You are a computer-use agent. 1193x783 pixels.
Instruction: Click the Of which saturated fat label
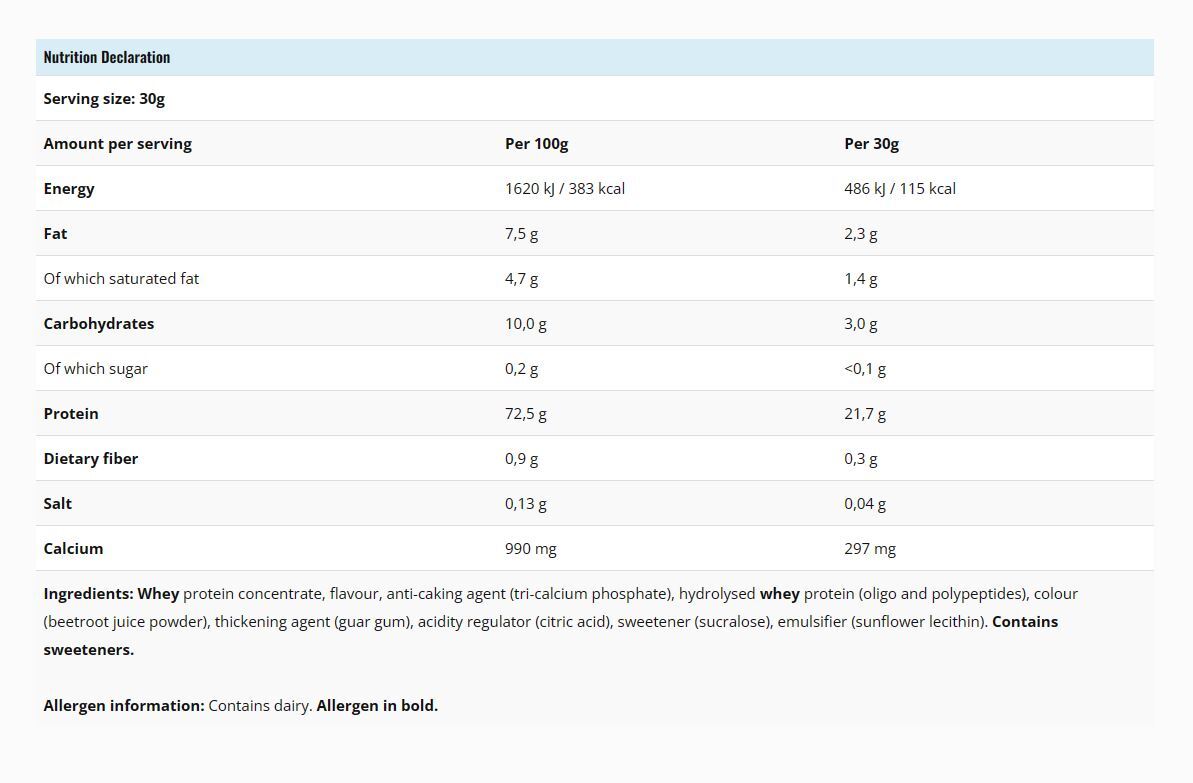[121, 279]
